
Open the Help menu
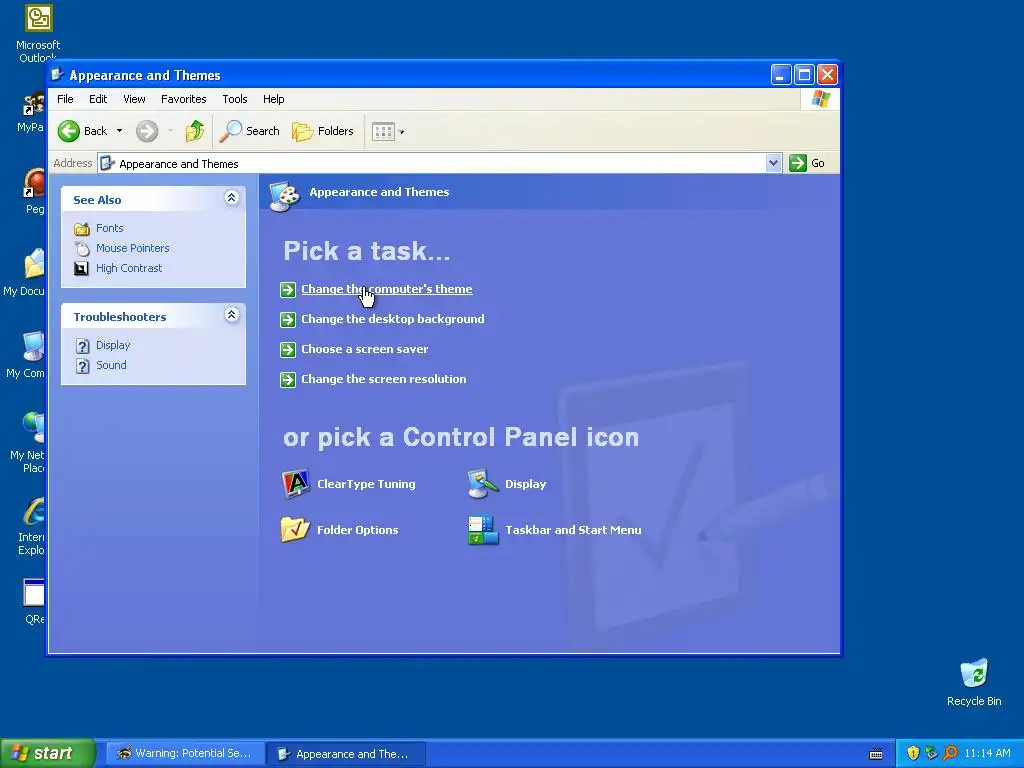coord(274,99)
